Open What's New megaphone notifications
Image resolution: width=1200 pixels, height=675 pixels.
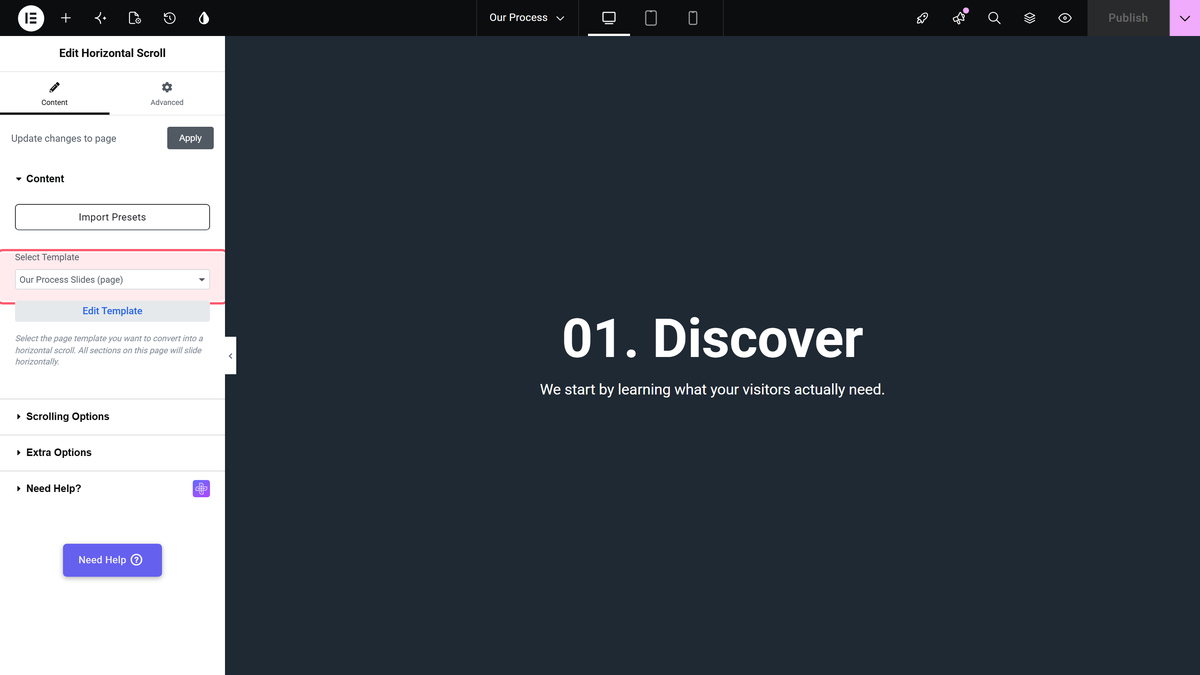[x=959, y=18]
